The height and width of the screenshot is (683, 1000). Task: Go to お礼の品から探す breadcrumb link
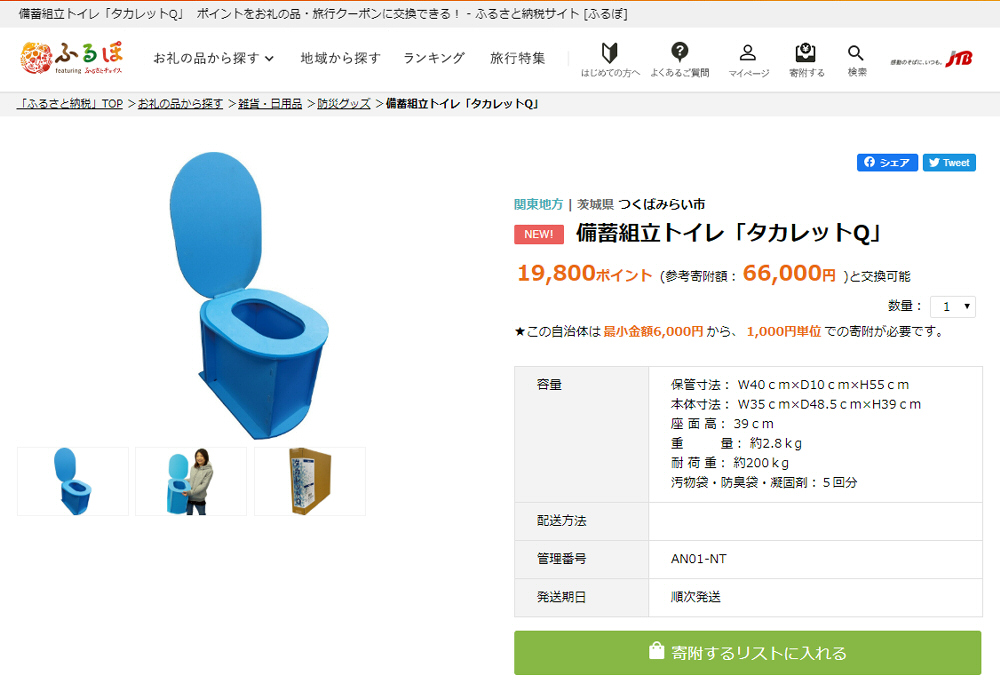[x=180, y=103]
